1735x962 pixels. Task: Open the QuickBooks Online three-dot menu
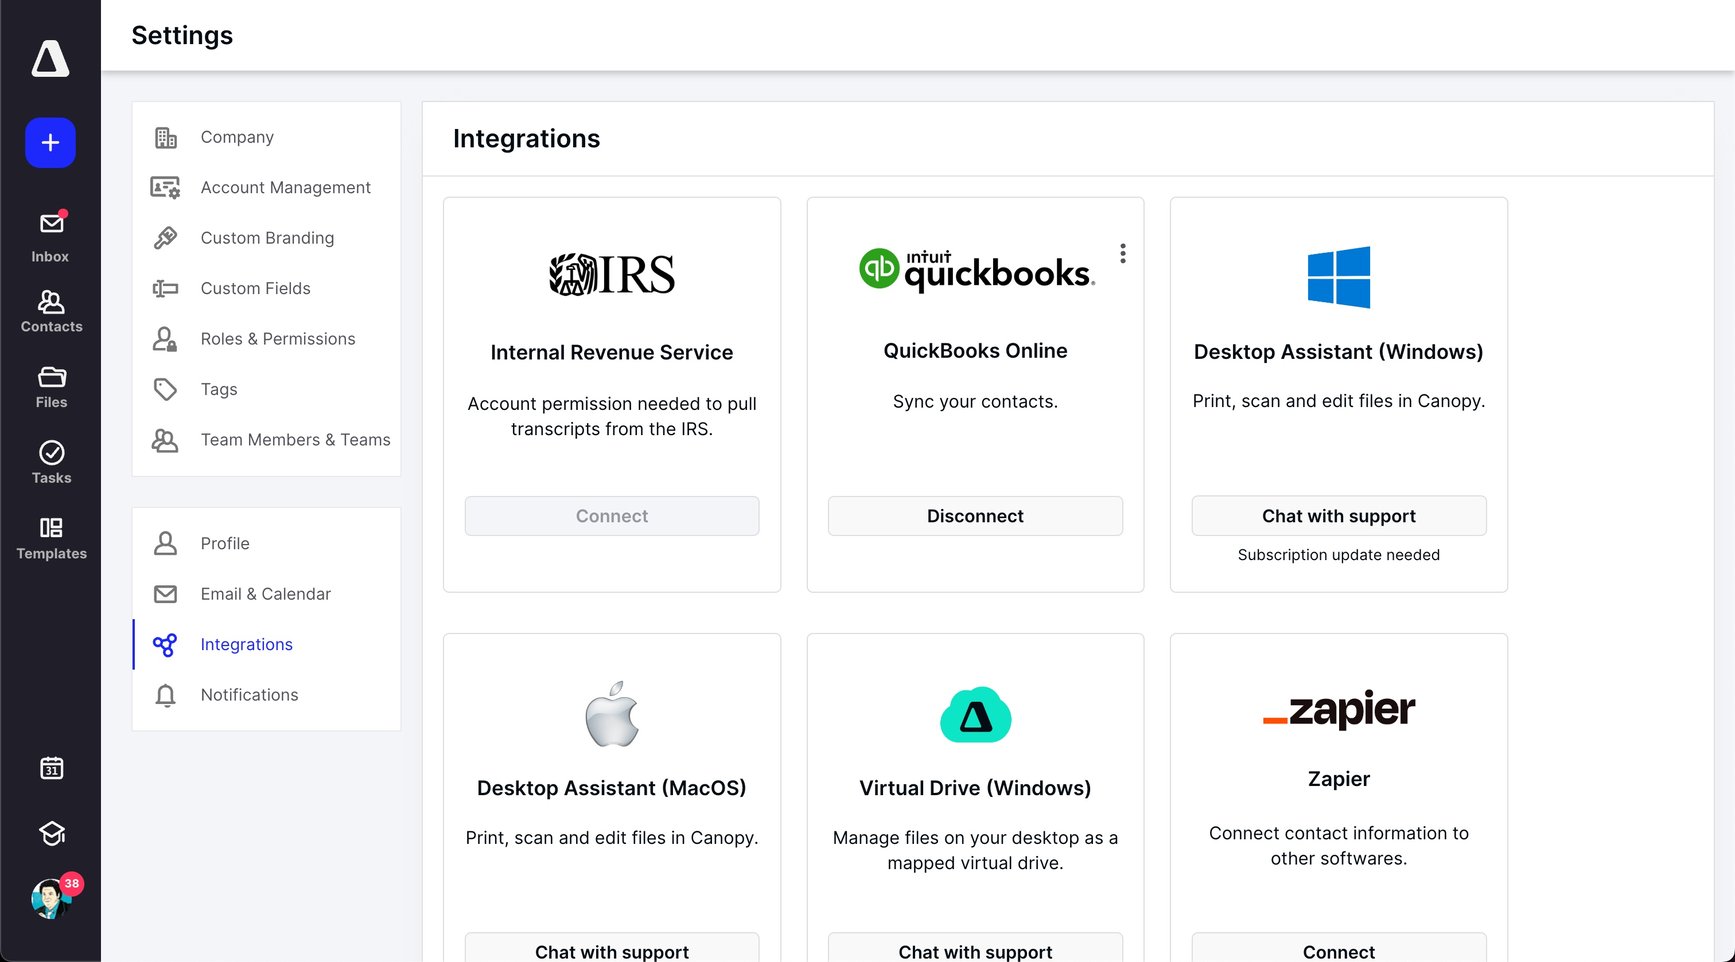pyautogui.click(x=1122, y=253)
